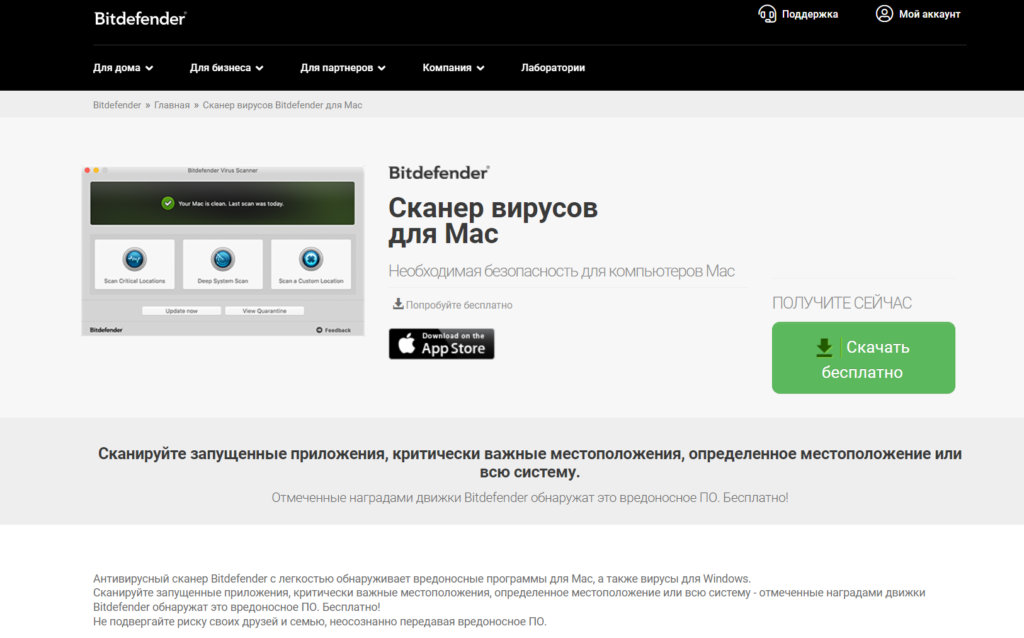Click the green download arrow icon on Скачать button
Screen dimensions: 1024x638
(824, 347)
